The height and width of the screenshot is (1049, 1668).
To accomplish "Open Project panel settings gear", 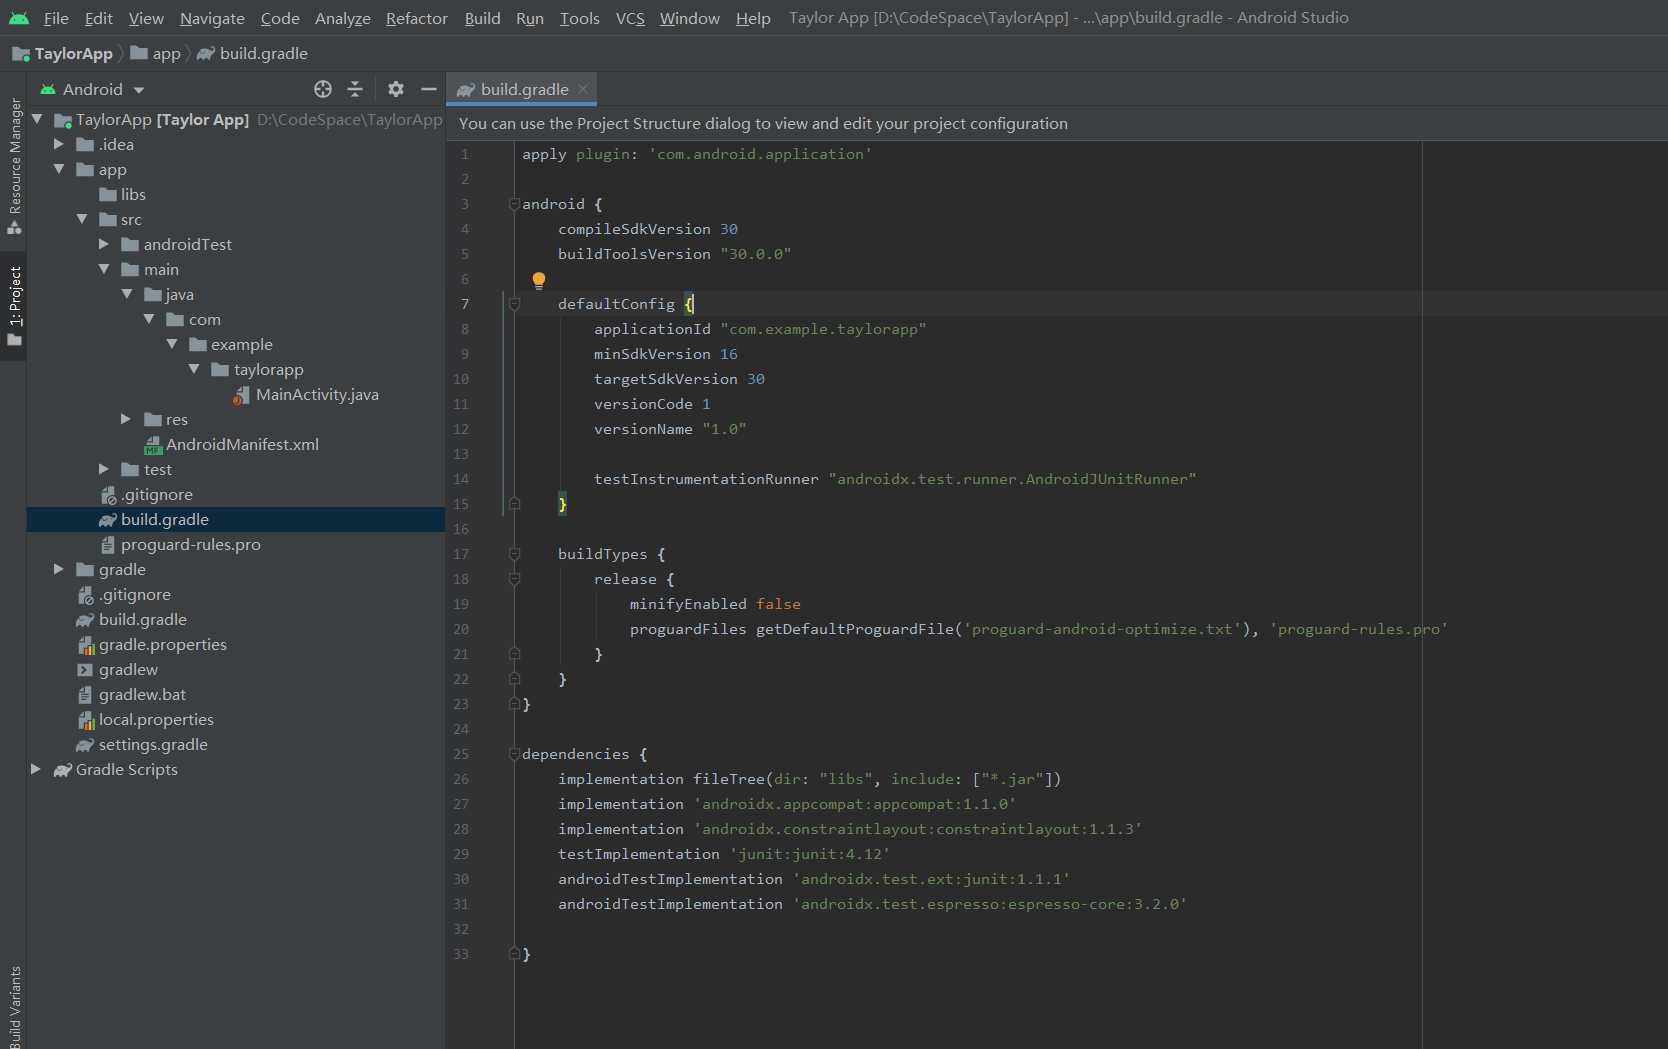I will point(396,89).
